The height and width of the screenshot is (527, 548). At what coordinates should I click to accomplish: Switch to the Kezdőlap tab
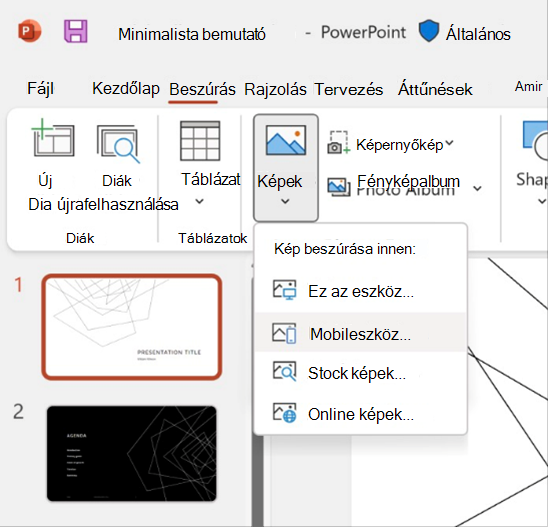(x=126, y=88)
